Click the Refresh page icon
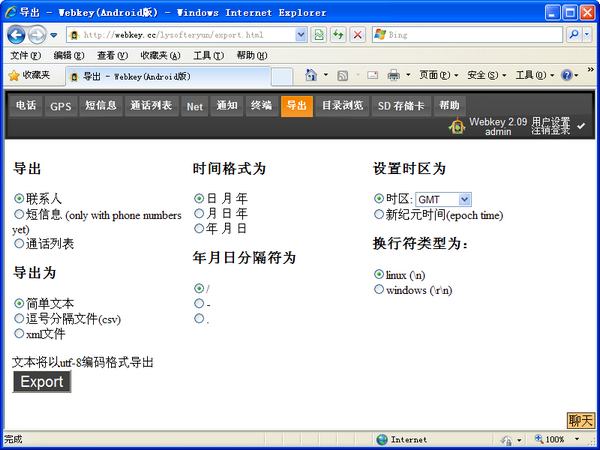Image resolution: width=600 pixels, height=450 pixels. click(x=338, y=34)
